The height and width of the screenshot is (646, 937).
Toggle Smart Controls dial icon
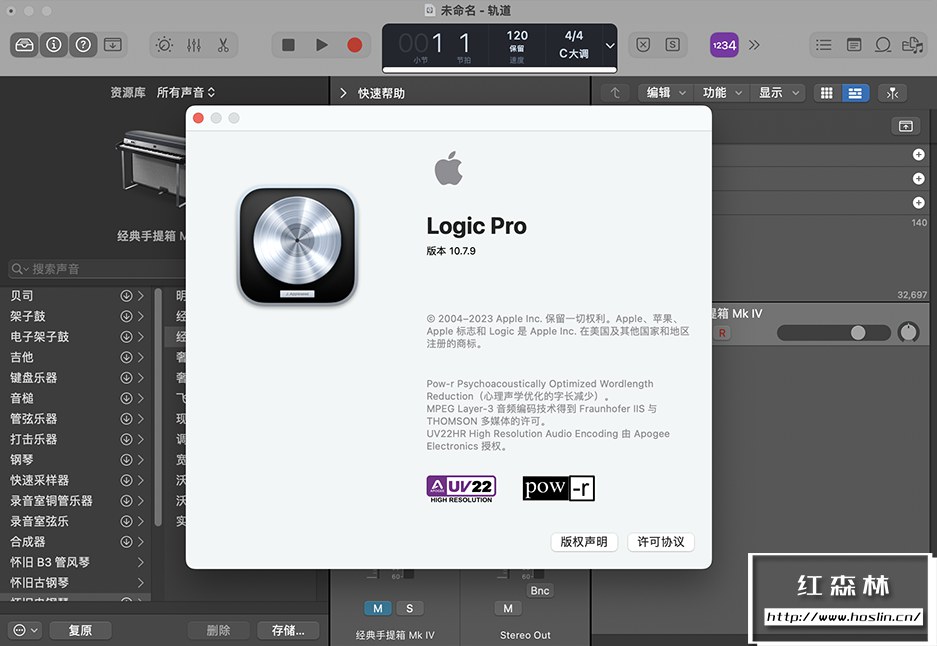tap(164, 45)
